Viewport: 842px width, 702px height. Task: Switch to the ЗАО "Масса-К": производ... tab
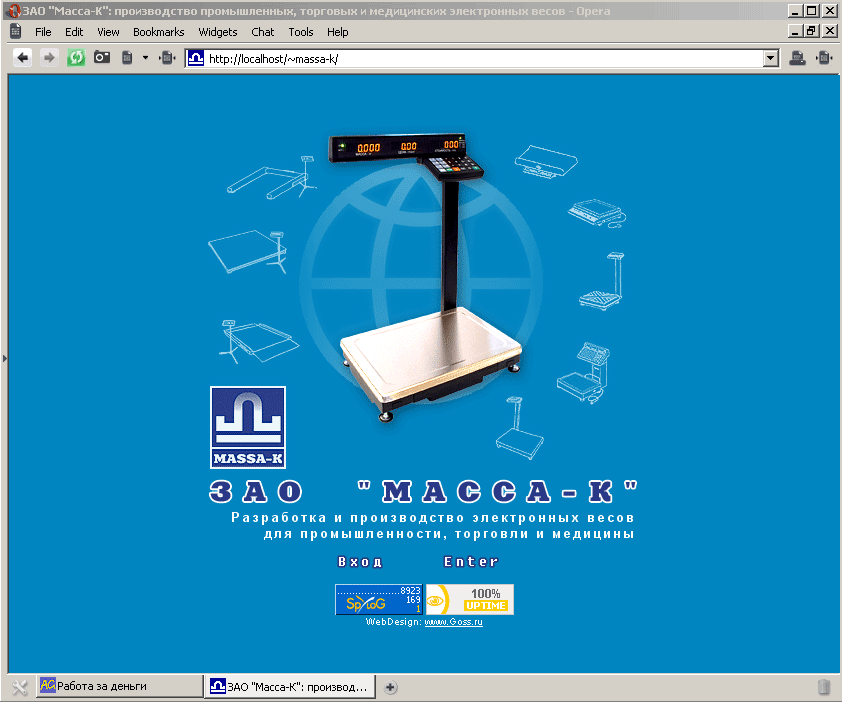[289, 686]
